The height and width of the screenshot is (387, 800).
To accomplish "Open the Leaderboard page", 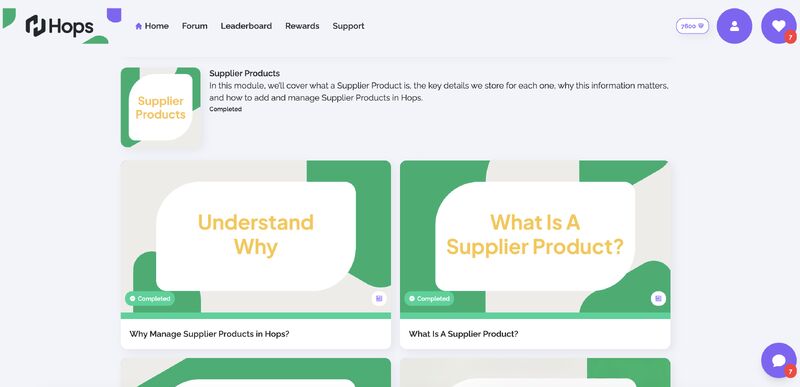I will coord(246,26).
